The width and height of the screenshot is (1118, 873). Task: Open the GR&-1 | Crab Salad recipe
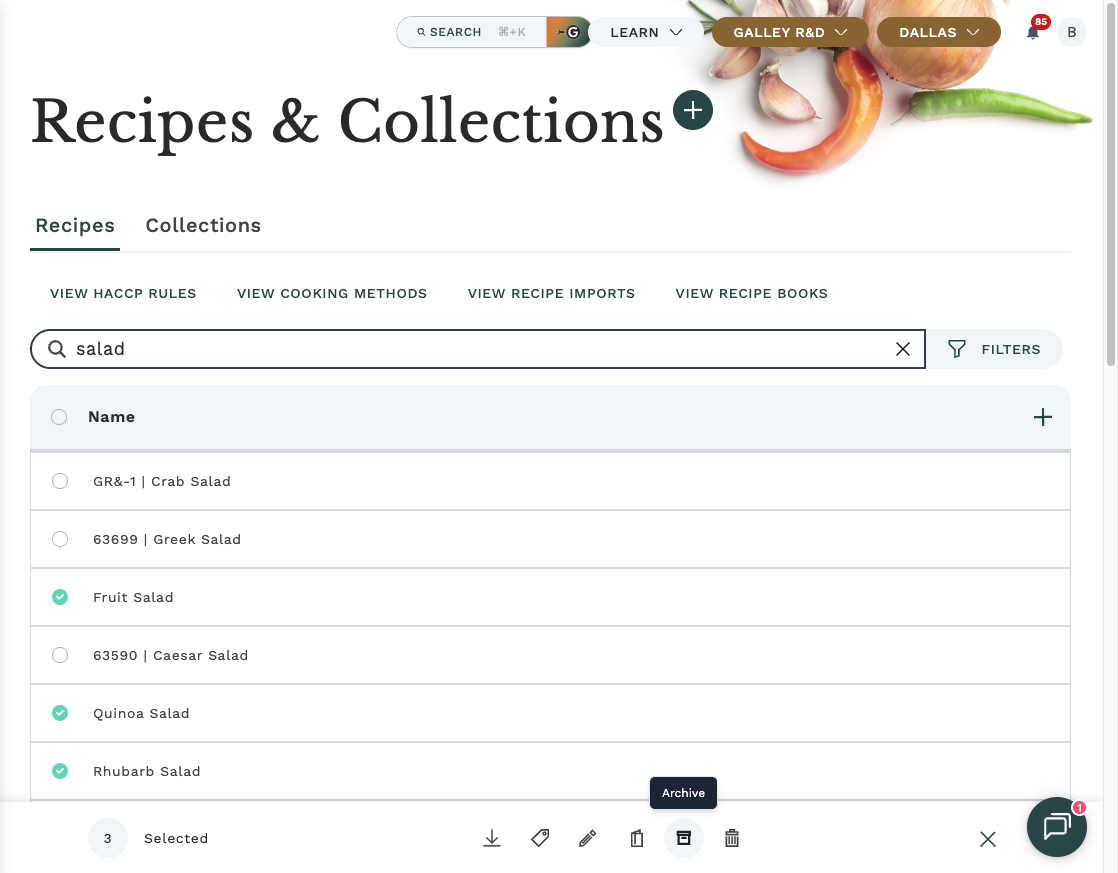(162, 481)
